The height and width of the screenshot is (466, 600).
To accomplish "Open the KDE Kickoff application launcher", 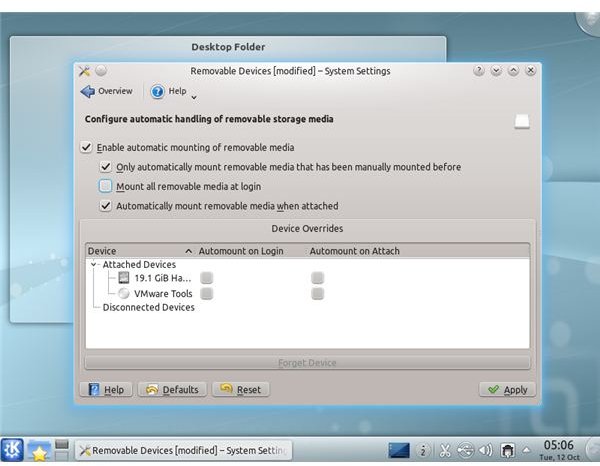I will tap(12, 450).
